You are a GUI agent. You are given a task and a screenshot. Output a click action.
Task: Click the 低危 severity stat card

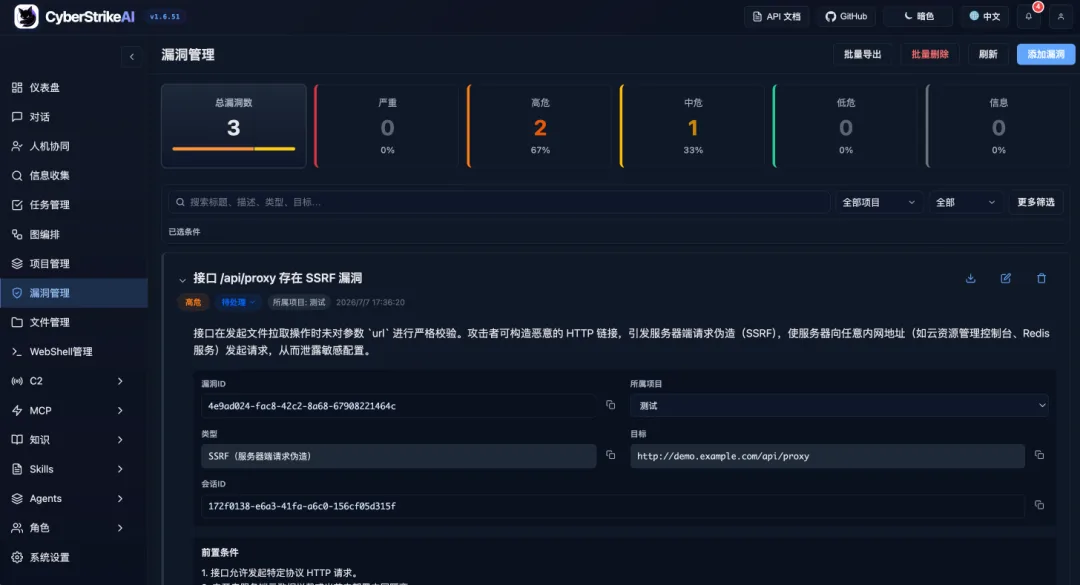[846, 126]
